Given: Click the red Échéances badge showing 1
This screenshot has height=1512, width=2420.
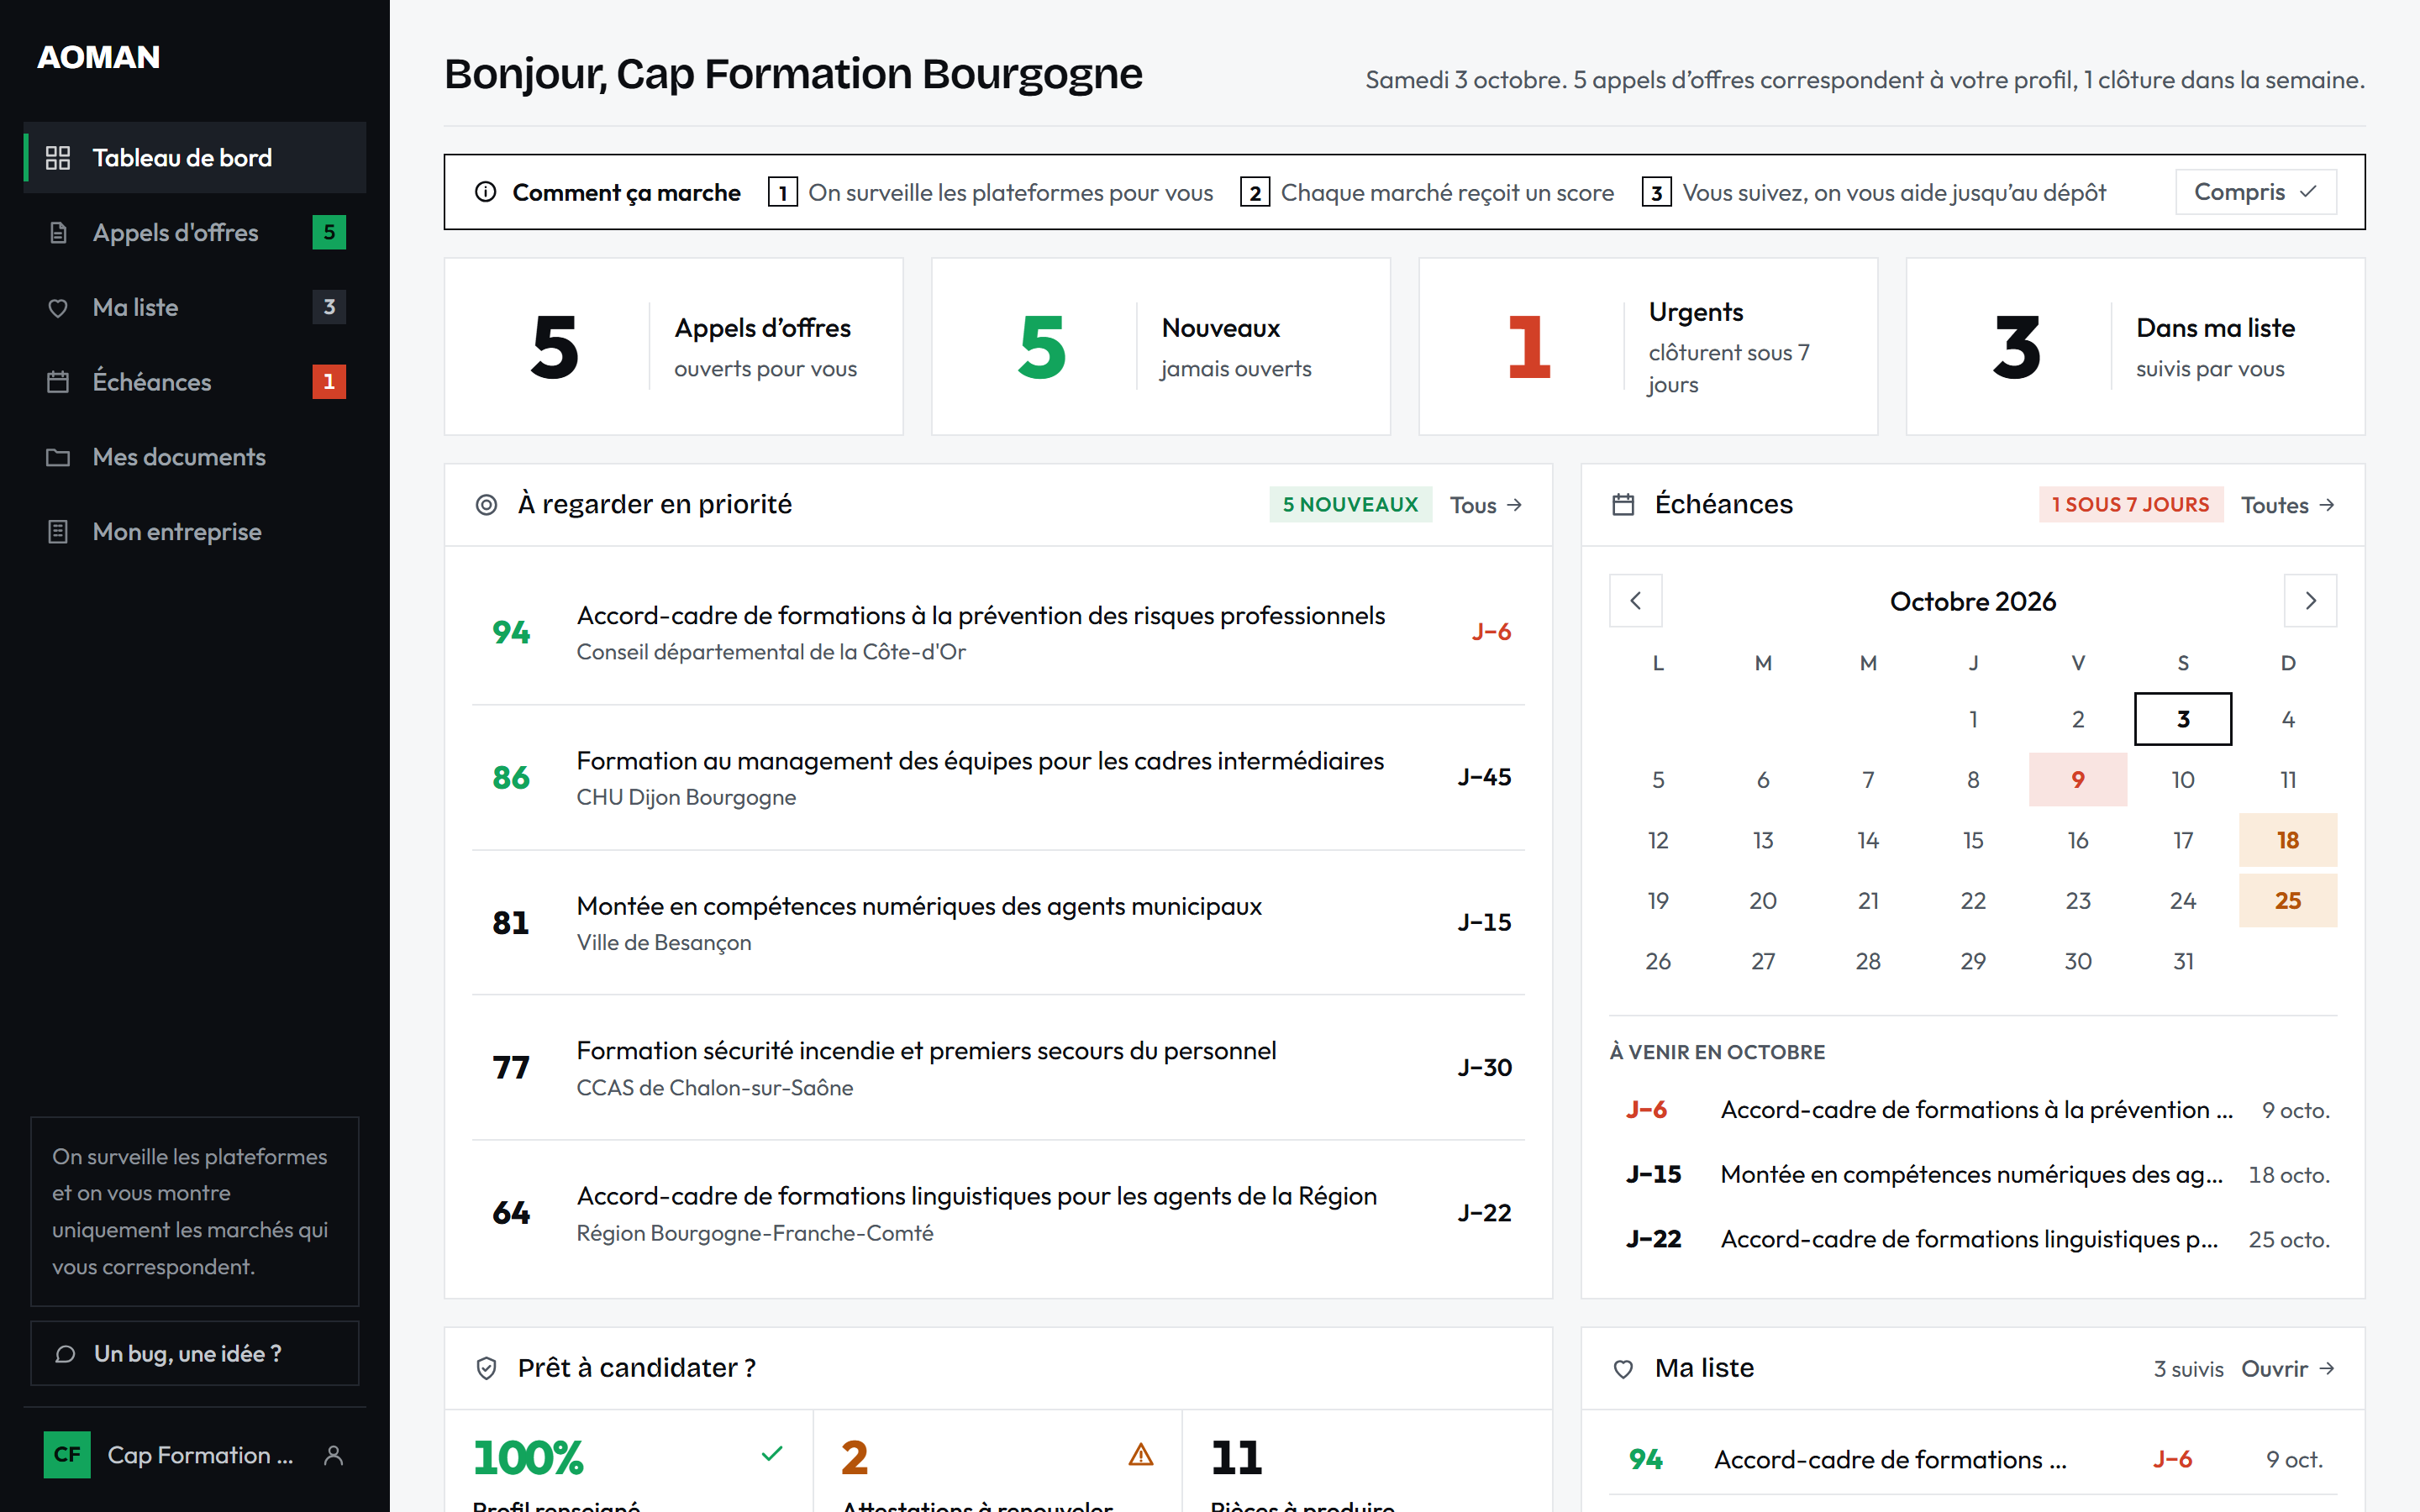Looking at the screenshot, I should click(329, 382).
